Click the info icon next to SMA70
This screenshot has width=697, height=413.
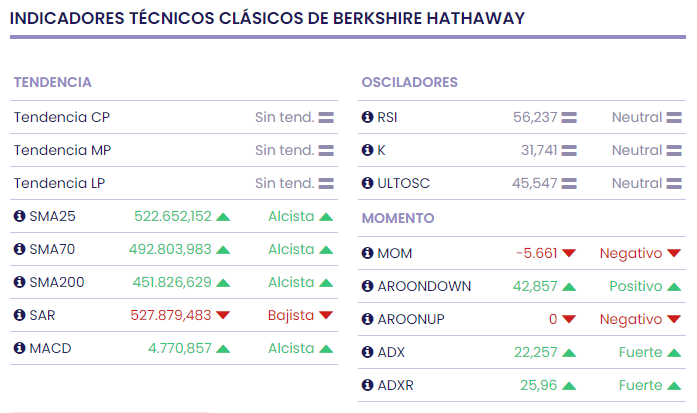pos(19,249)
